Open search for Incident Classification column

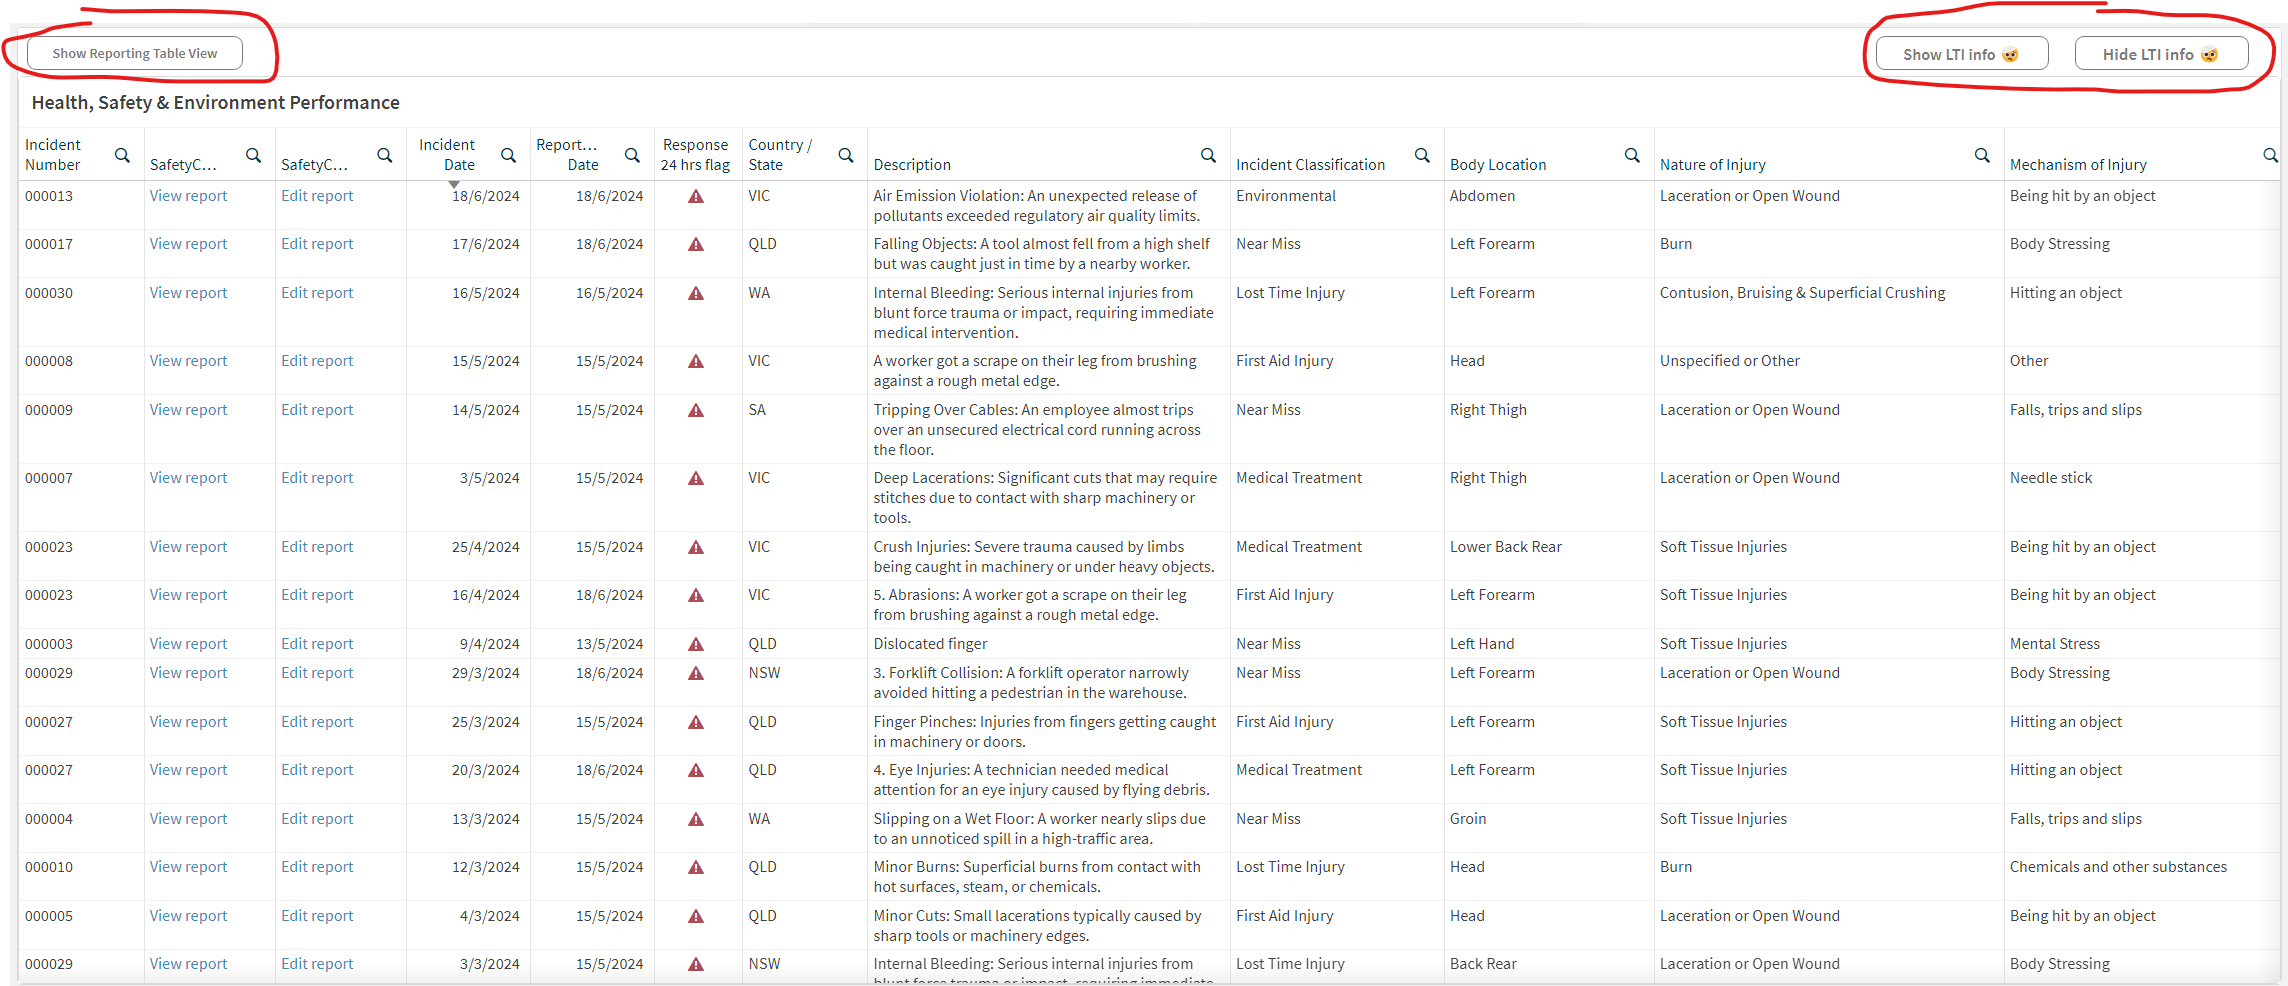[1422, 155]
